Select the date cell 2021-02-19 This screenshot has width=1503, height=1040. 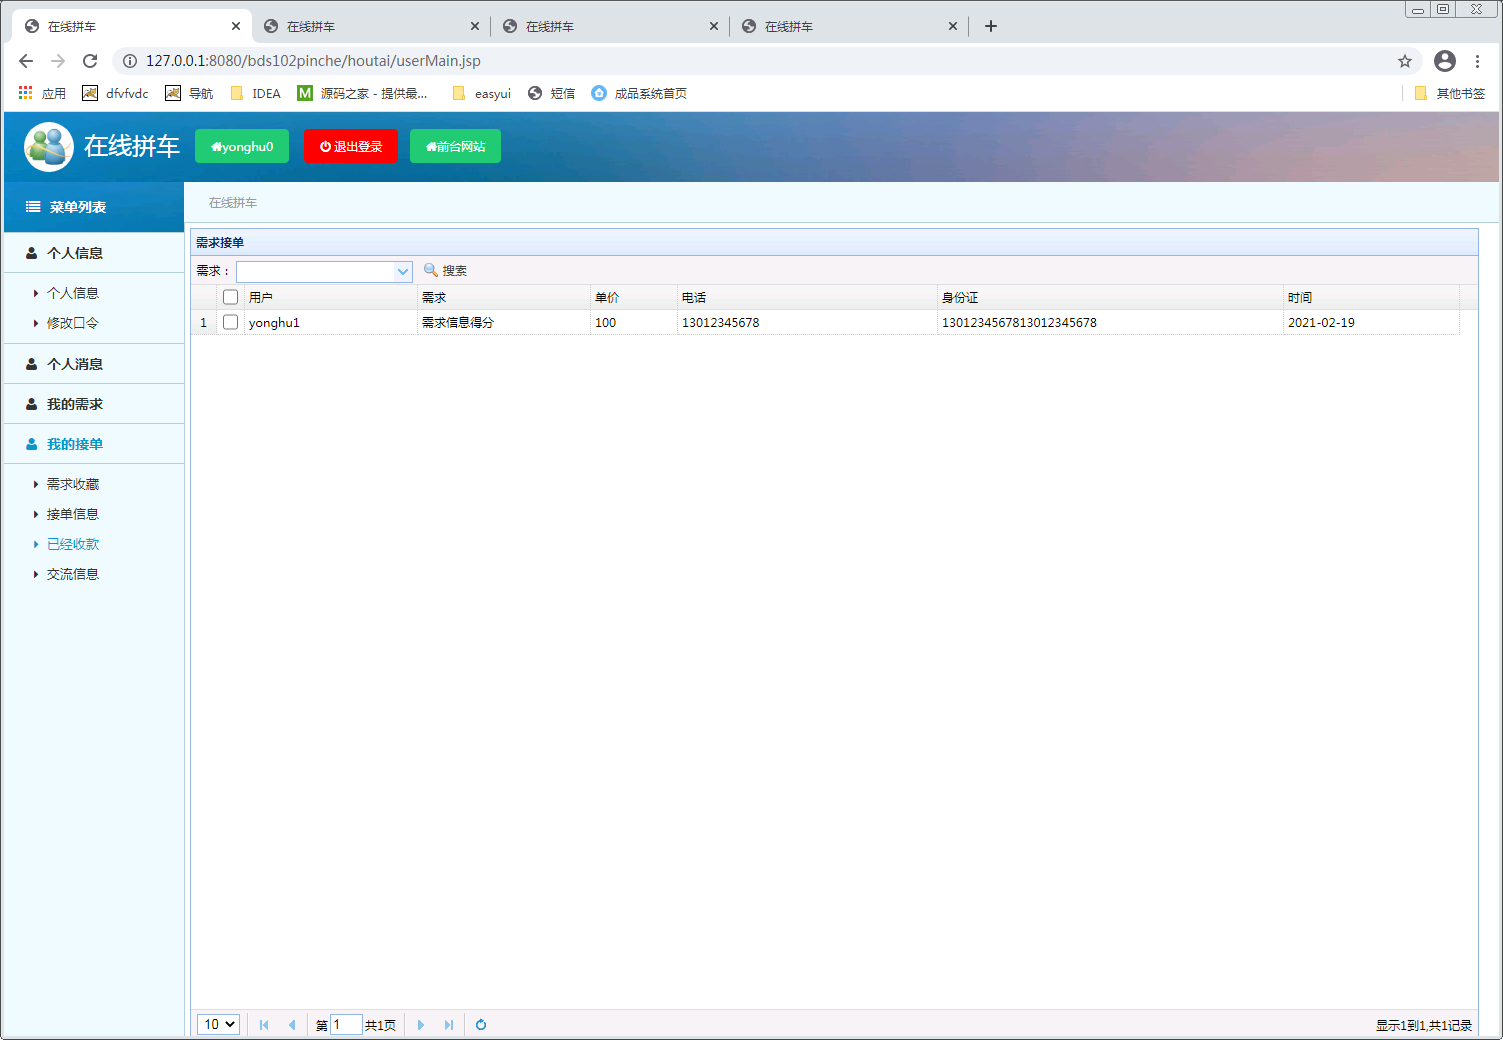(x=1371, y=322)
